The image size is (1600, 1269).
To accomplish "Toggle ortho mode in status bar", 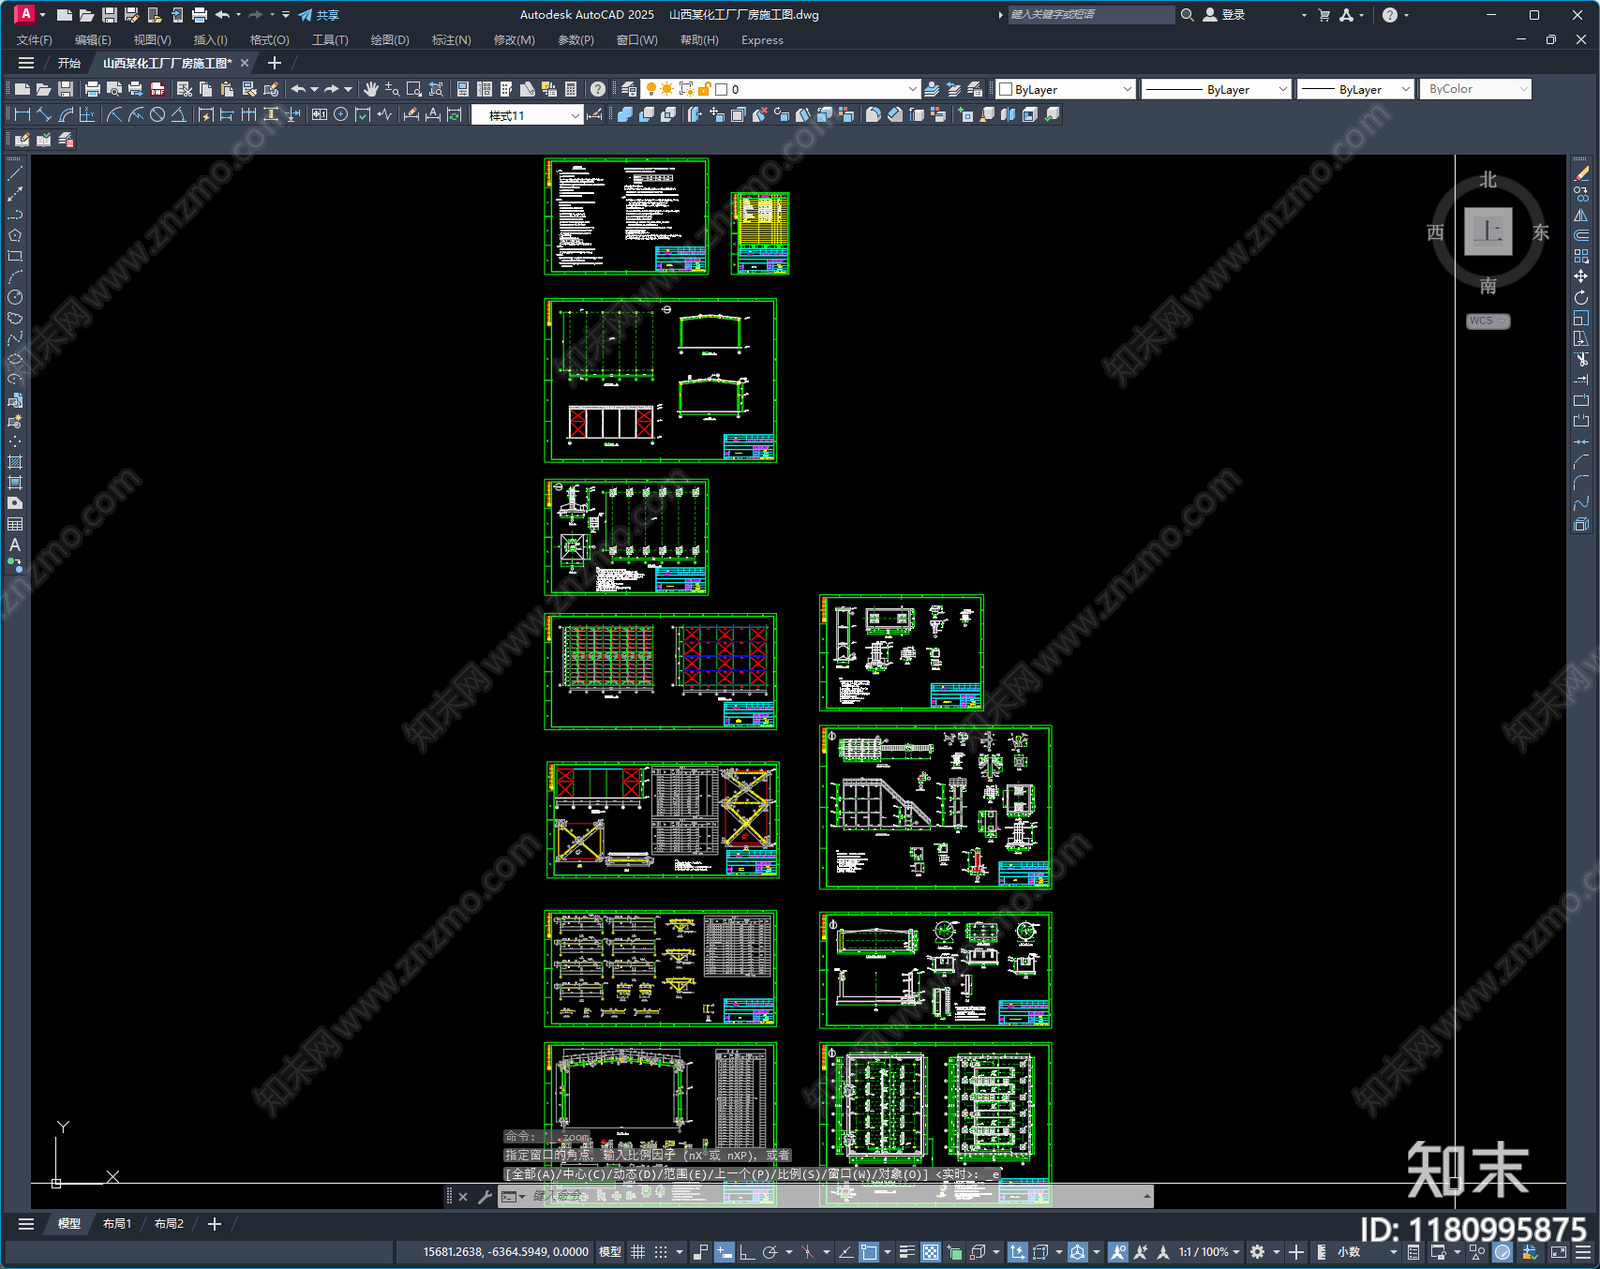I will coord(746,1252).
